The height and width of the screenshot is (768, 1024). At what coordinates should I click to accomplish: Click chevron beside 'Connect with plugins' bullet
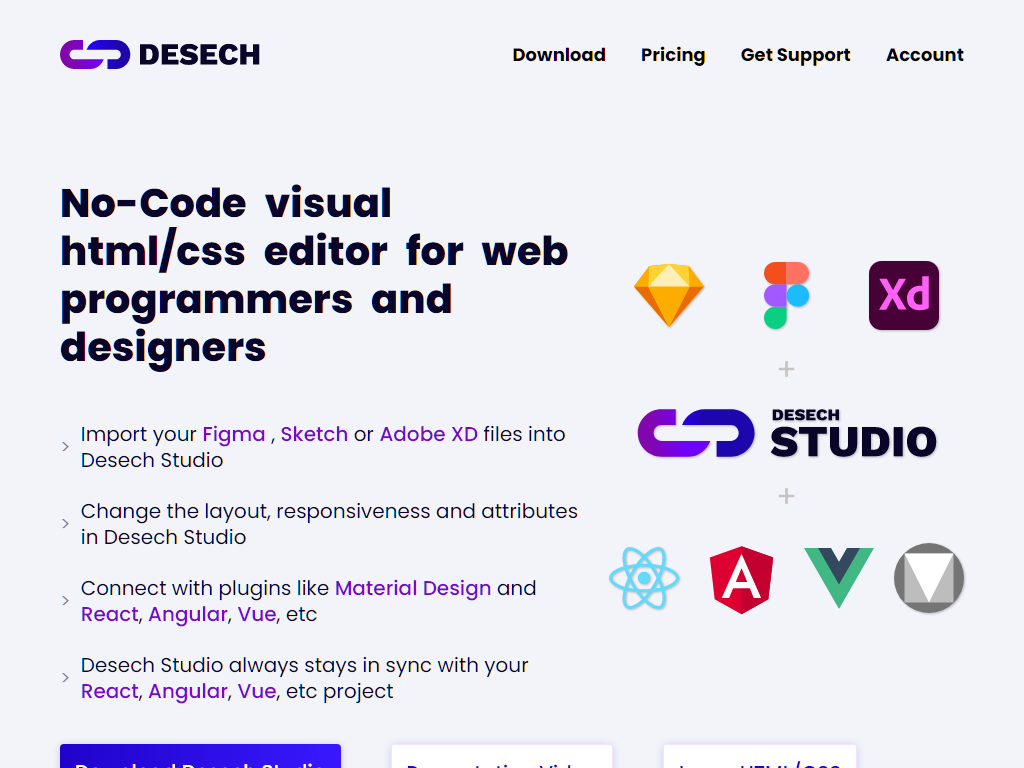coord(65,601)
